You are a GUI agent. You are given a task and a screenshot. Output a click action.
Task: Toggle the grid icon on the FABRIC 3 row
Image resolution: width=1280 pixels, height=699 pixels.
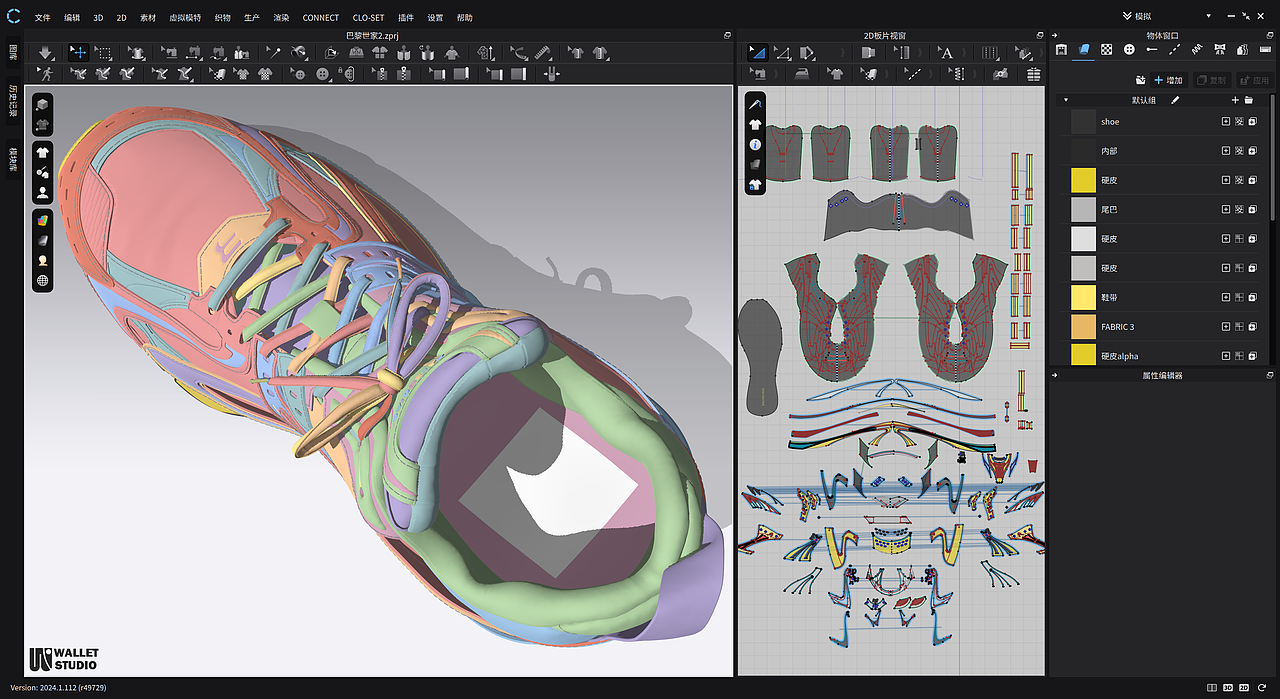(x=1239, y=326)
